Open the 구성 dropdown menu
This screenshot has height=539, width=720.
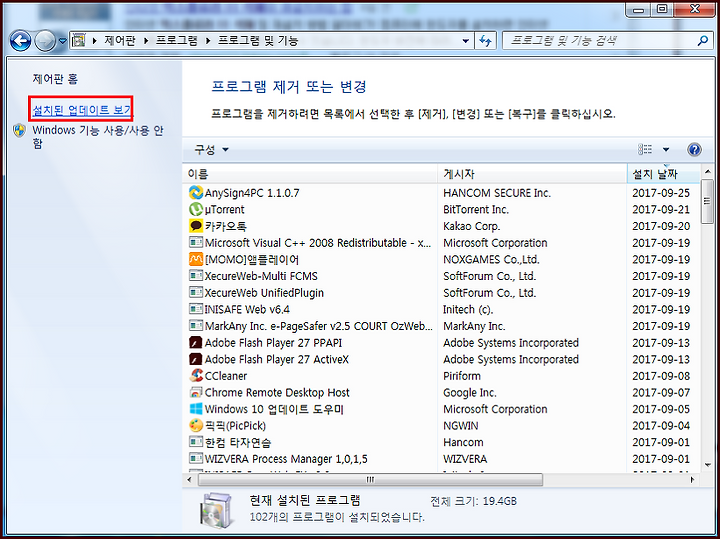[x=211, y=150]
